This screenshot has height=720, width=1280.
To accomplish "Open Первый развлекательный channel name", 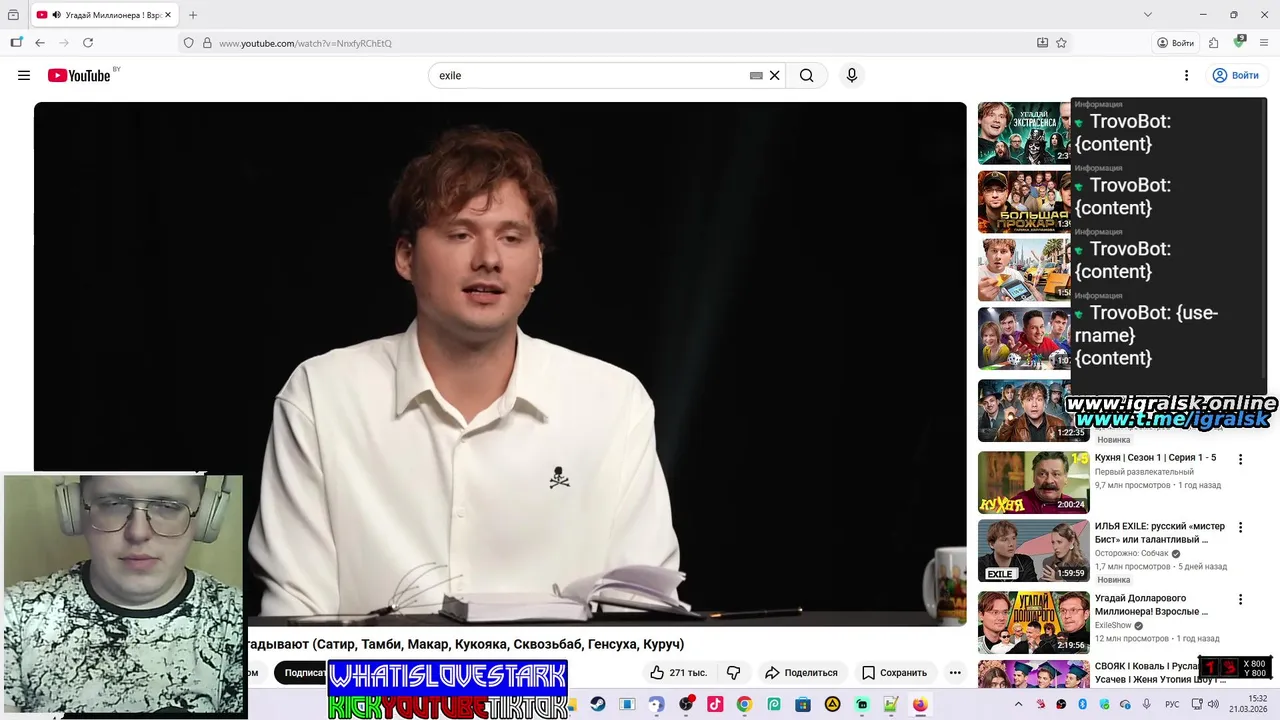I will point(1144,472).
